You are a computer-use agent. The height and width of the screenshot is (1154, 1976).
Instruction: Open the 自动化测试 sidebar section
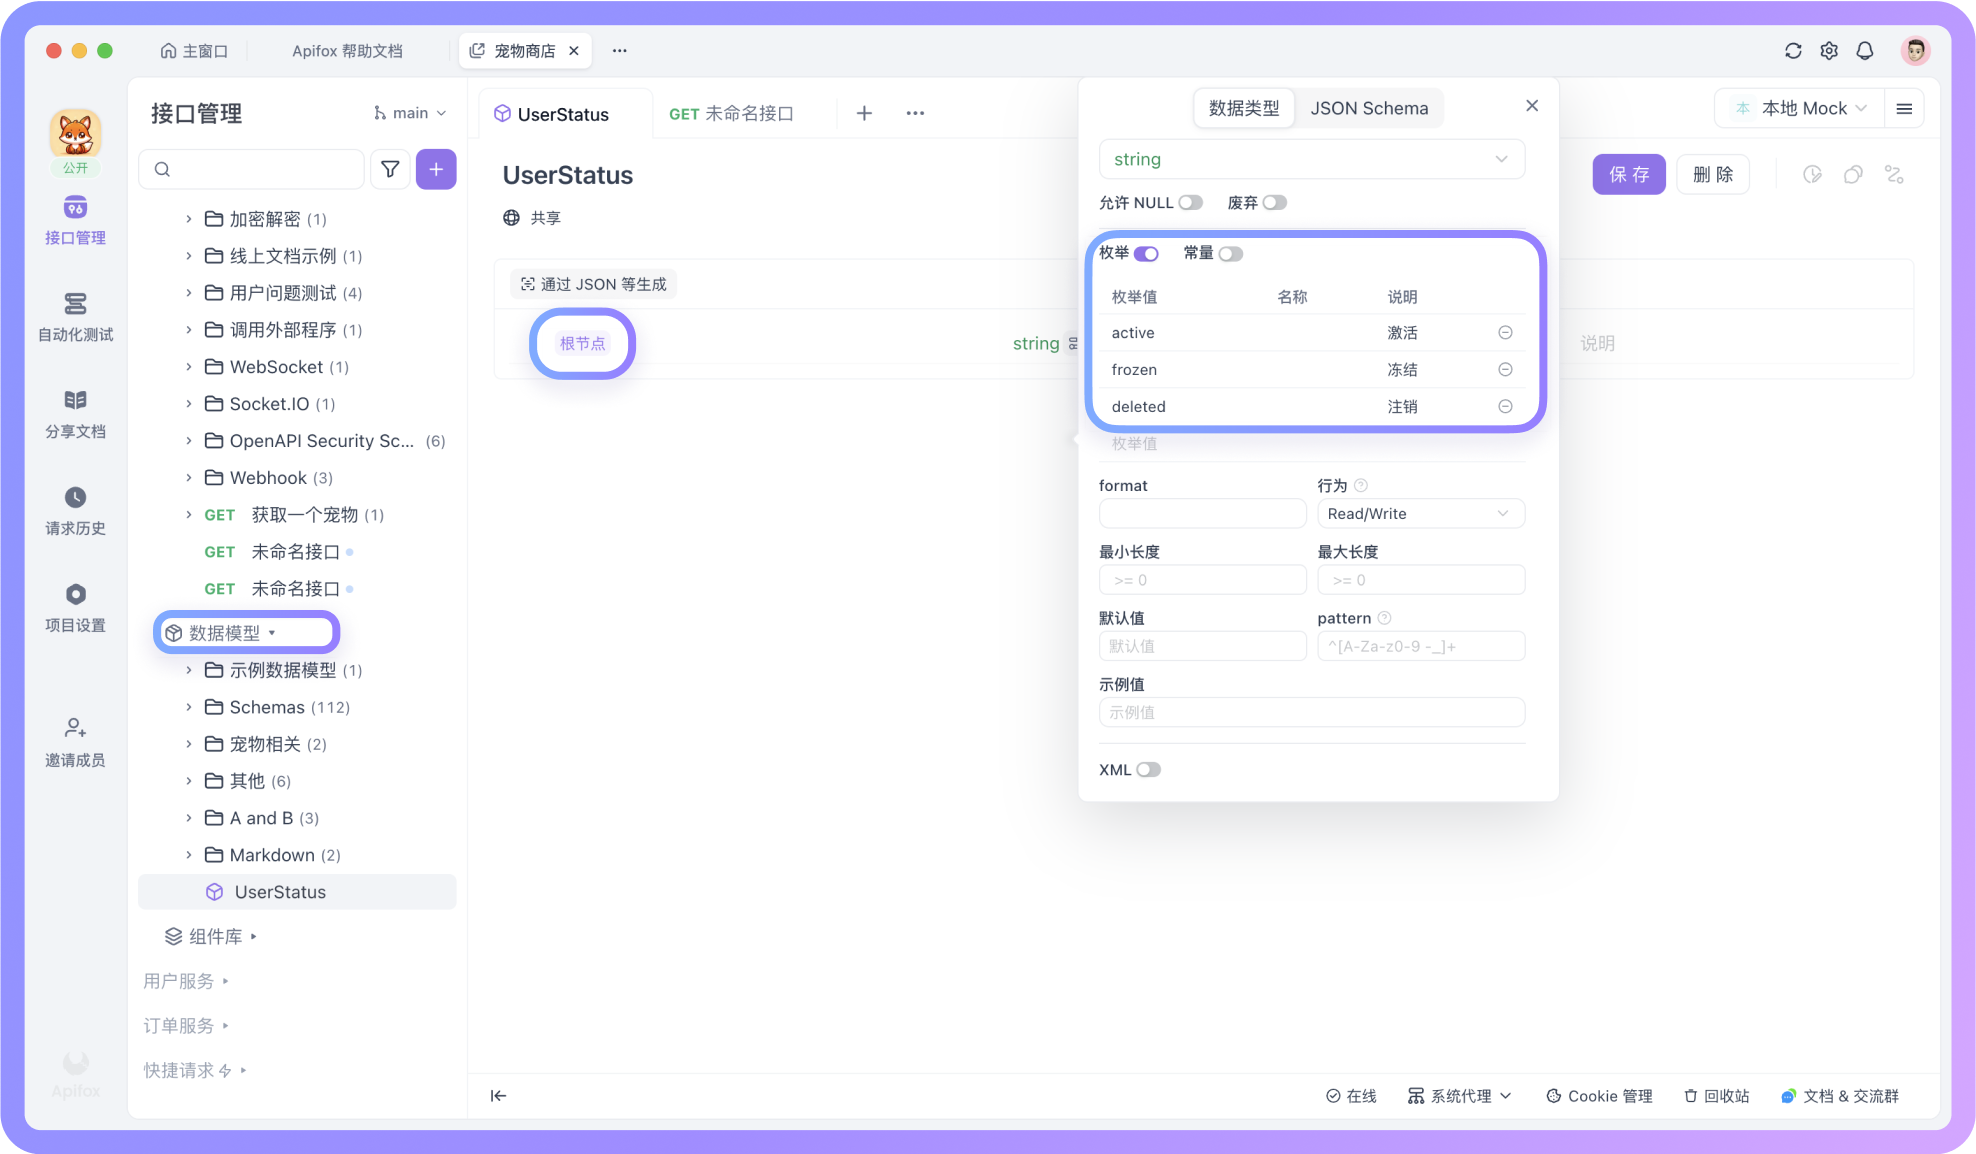click(x=75, y=317)
